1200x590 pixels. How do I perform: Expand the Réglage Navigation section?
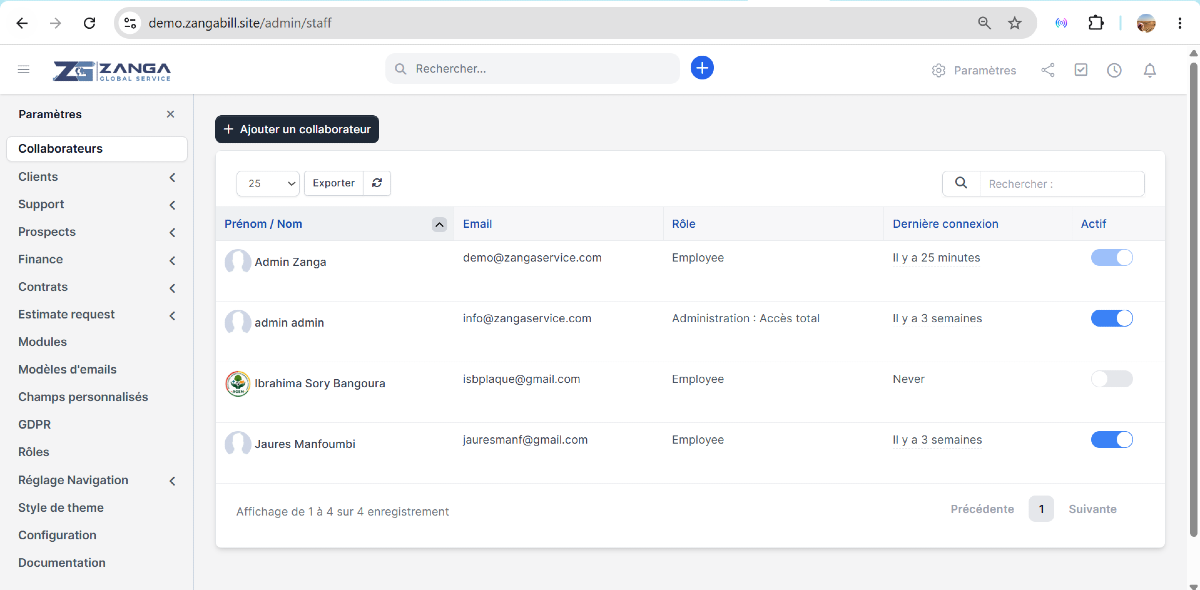172,481
